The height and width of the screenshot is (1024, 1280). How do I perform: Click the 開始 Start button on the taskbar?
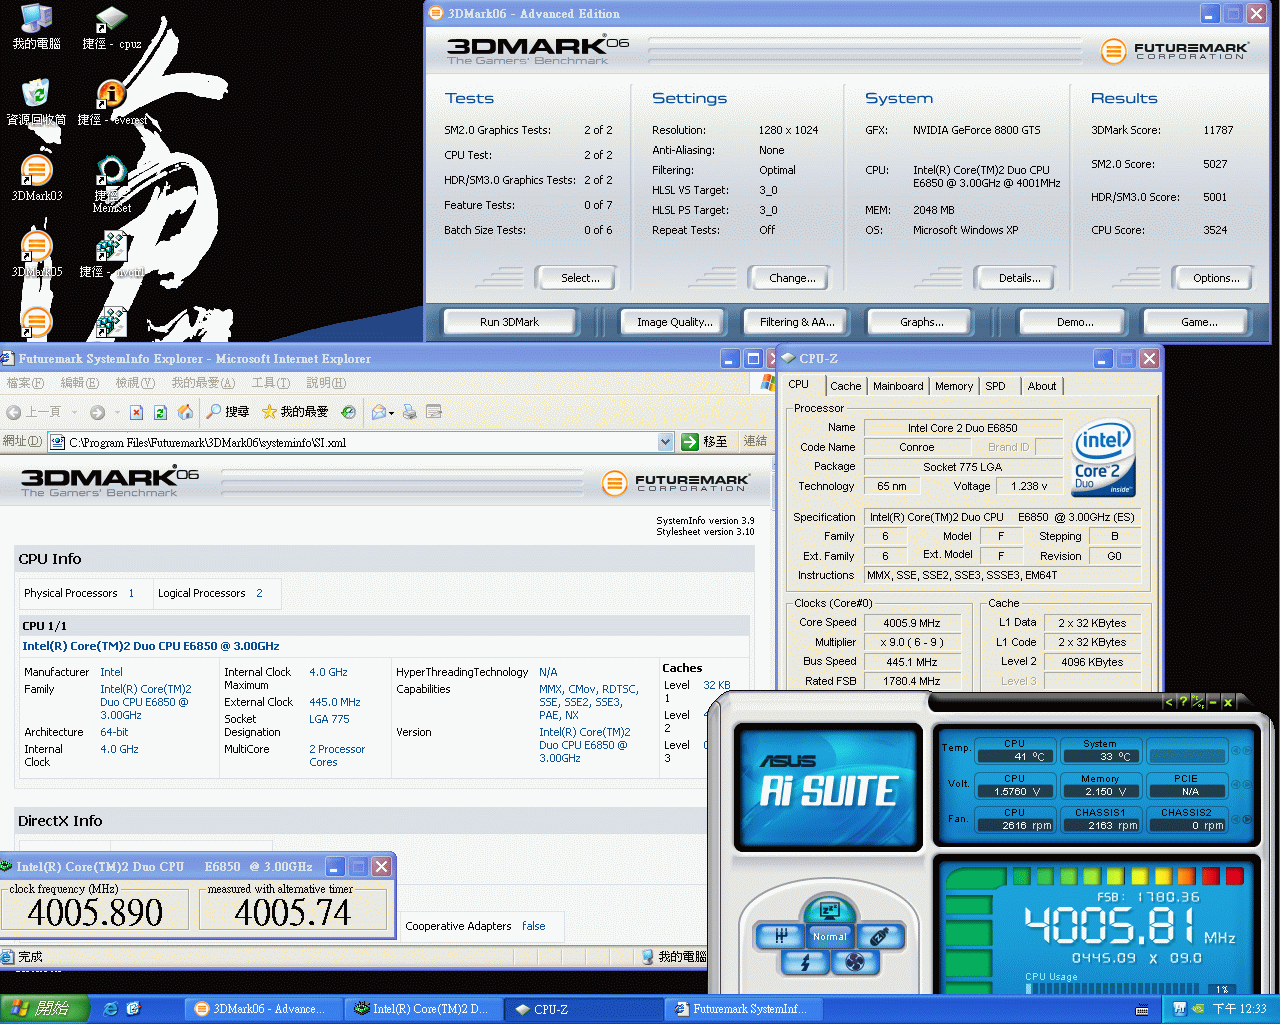point(45,1009)
